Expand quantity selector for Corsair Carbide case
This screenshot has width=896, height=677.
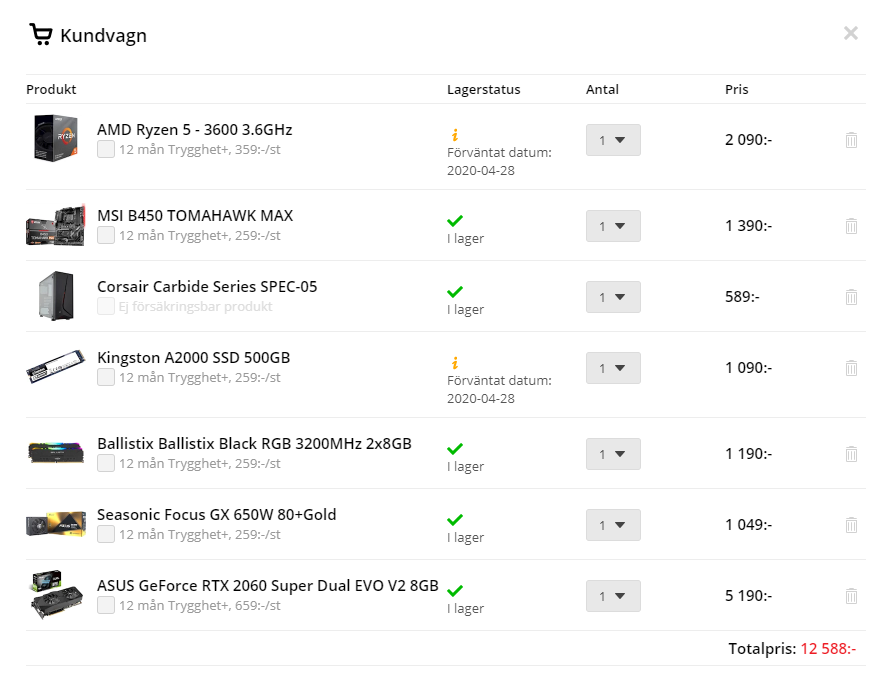612,297
